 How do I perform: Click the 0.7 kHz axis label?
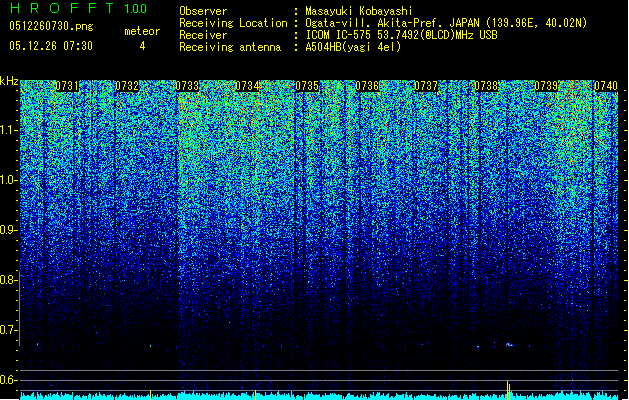click(9, 330)
